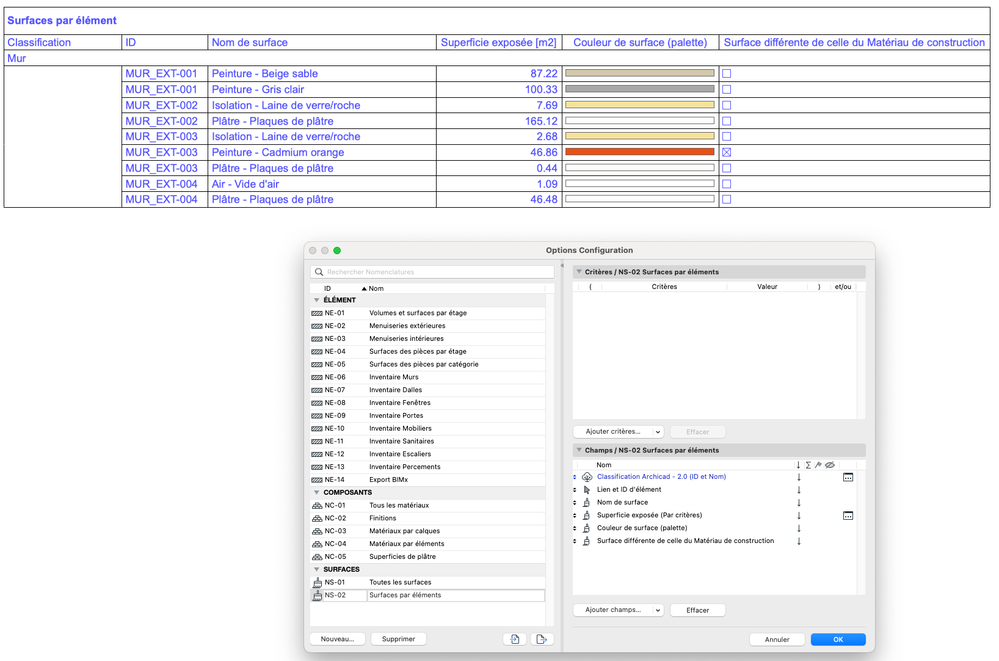999x661 pixels.
Task: Open the Ajouter critères dropdown
Action: (x=619, y=432)
